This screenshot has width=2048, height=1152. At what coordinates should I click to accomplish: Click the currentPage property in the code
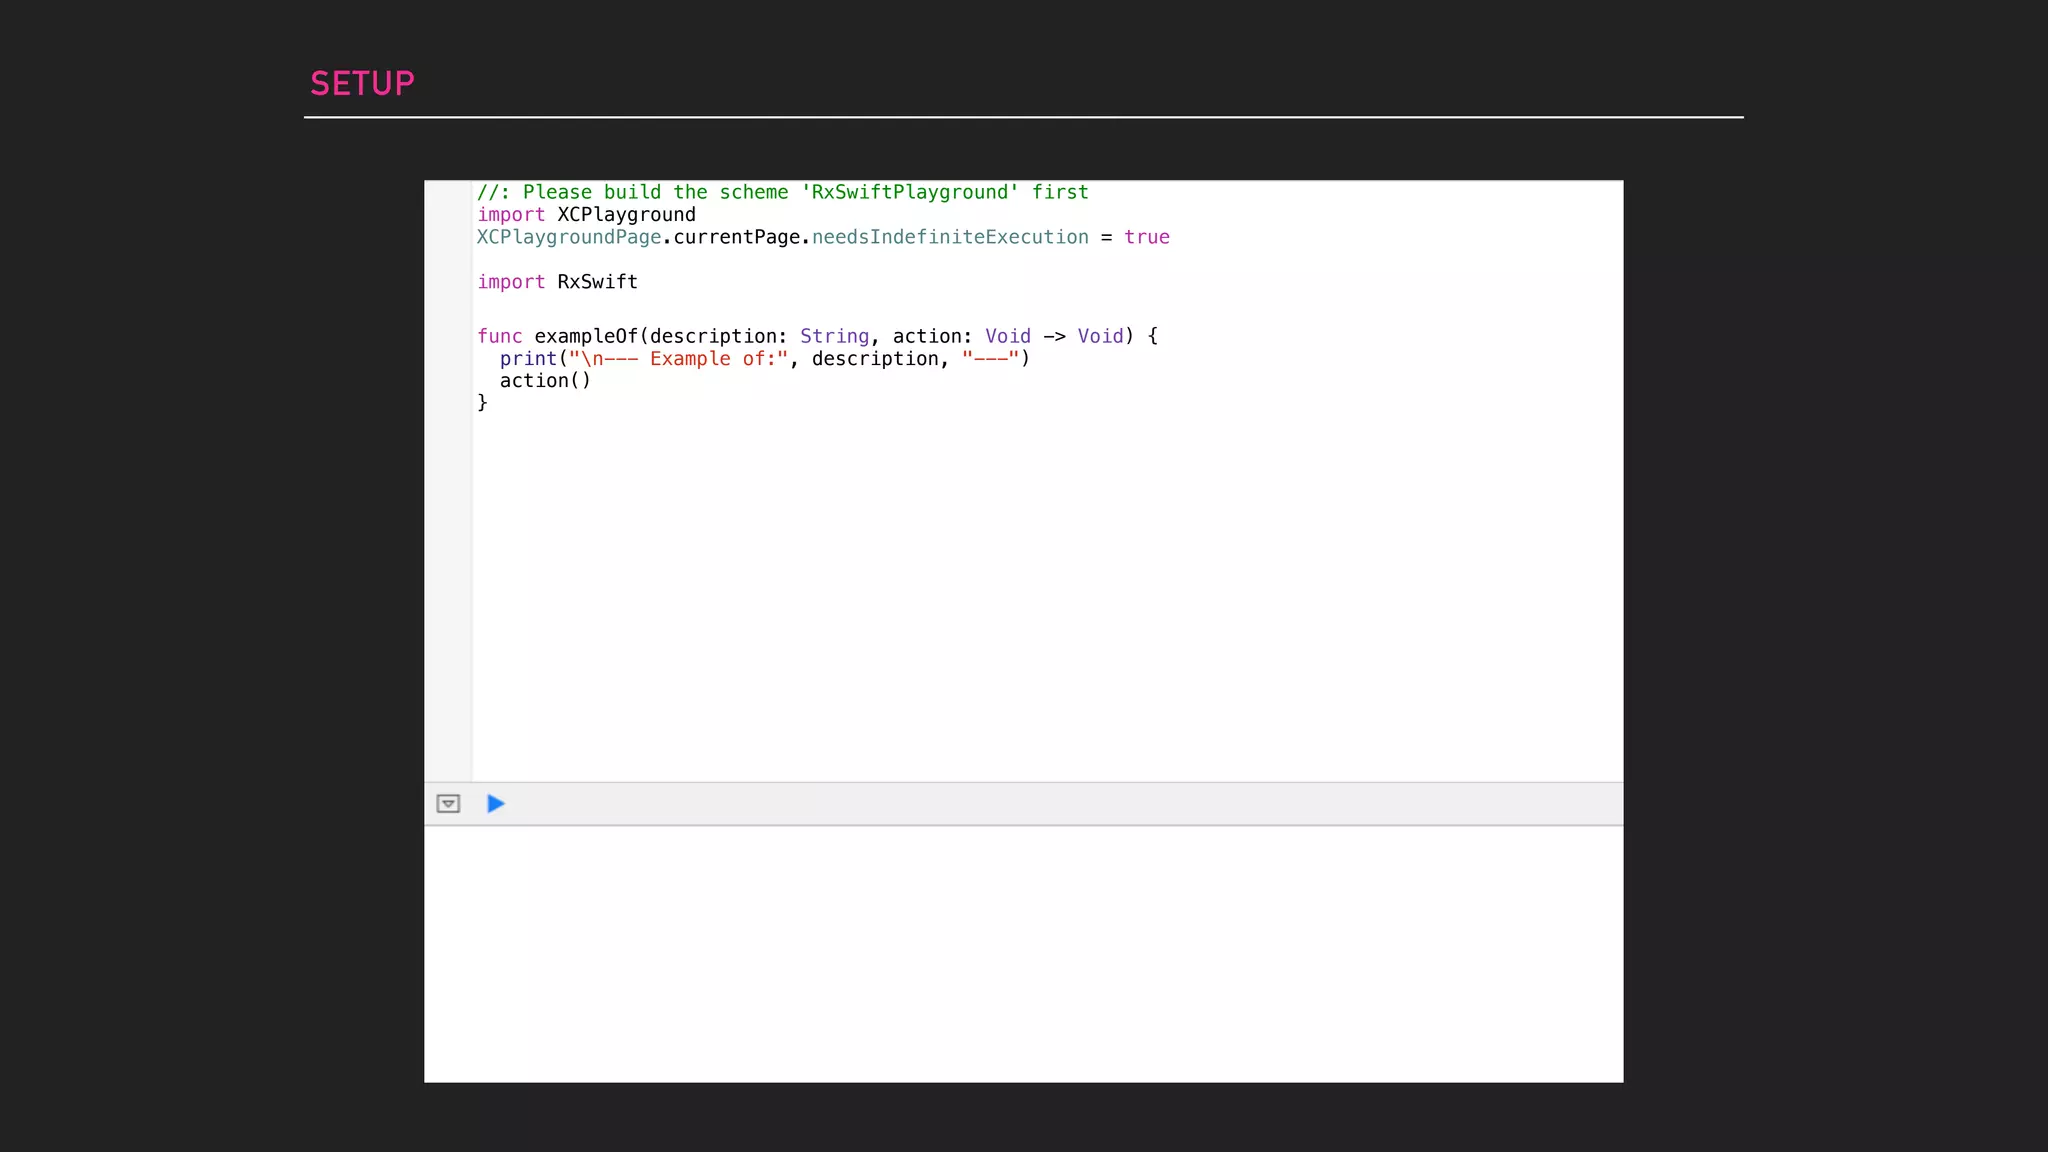(736, 237)
